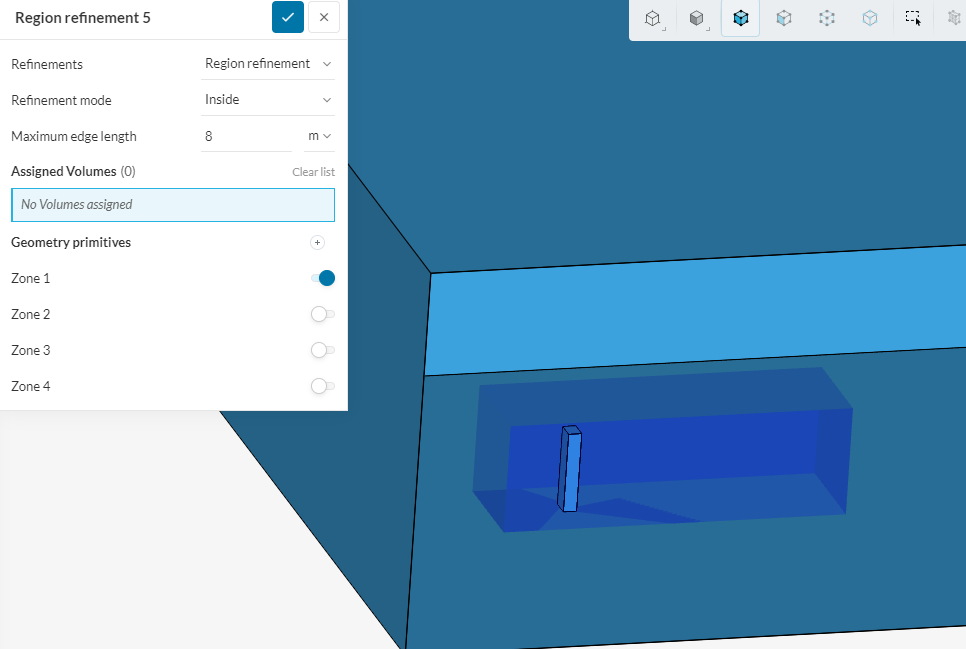
Task: Activate the face selection mode icon
Action: (x=784, y=18)
